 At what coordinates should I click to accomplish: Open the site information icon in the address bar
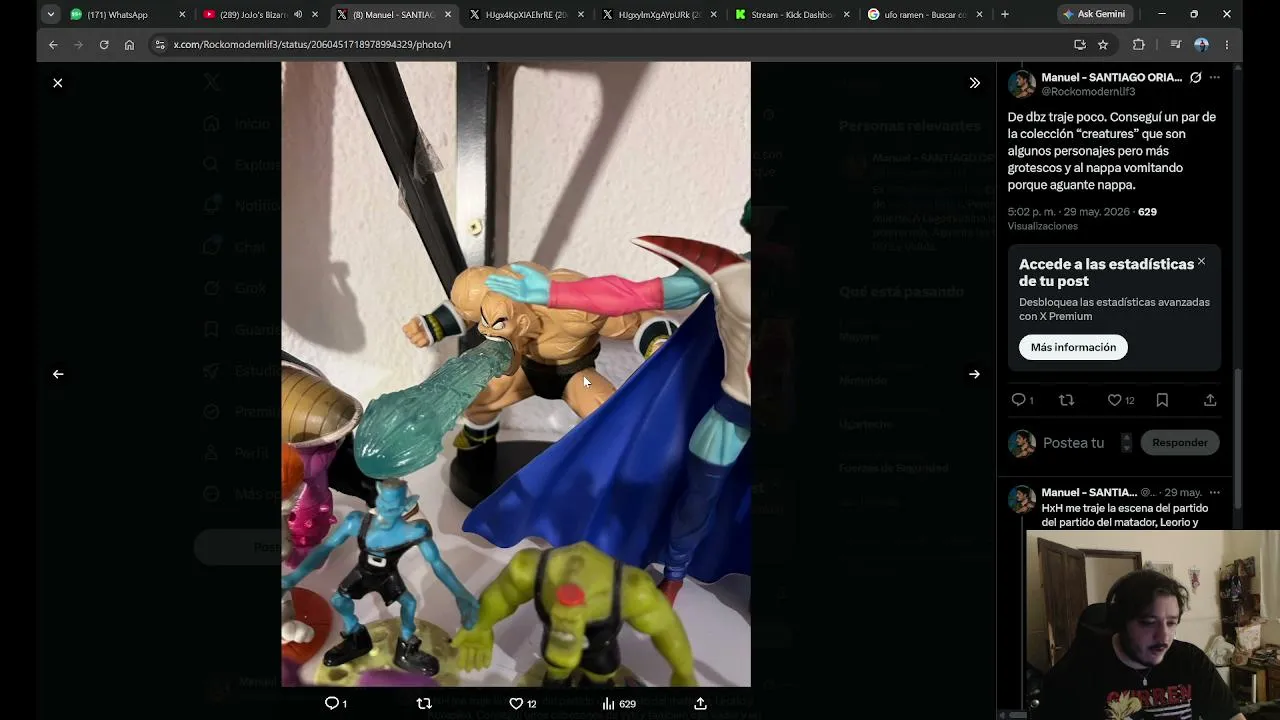160,45
